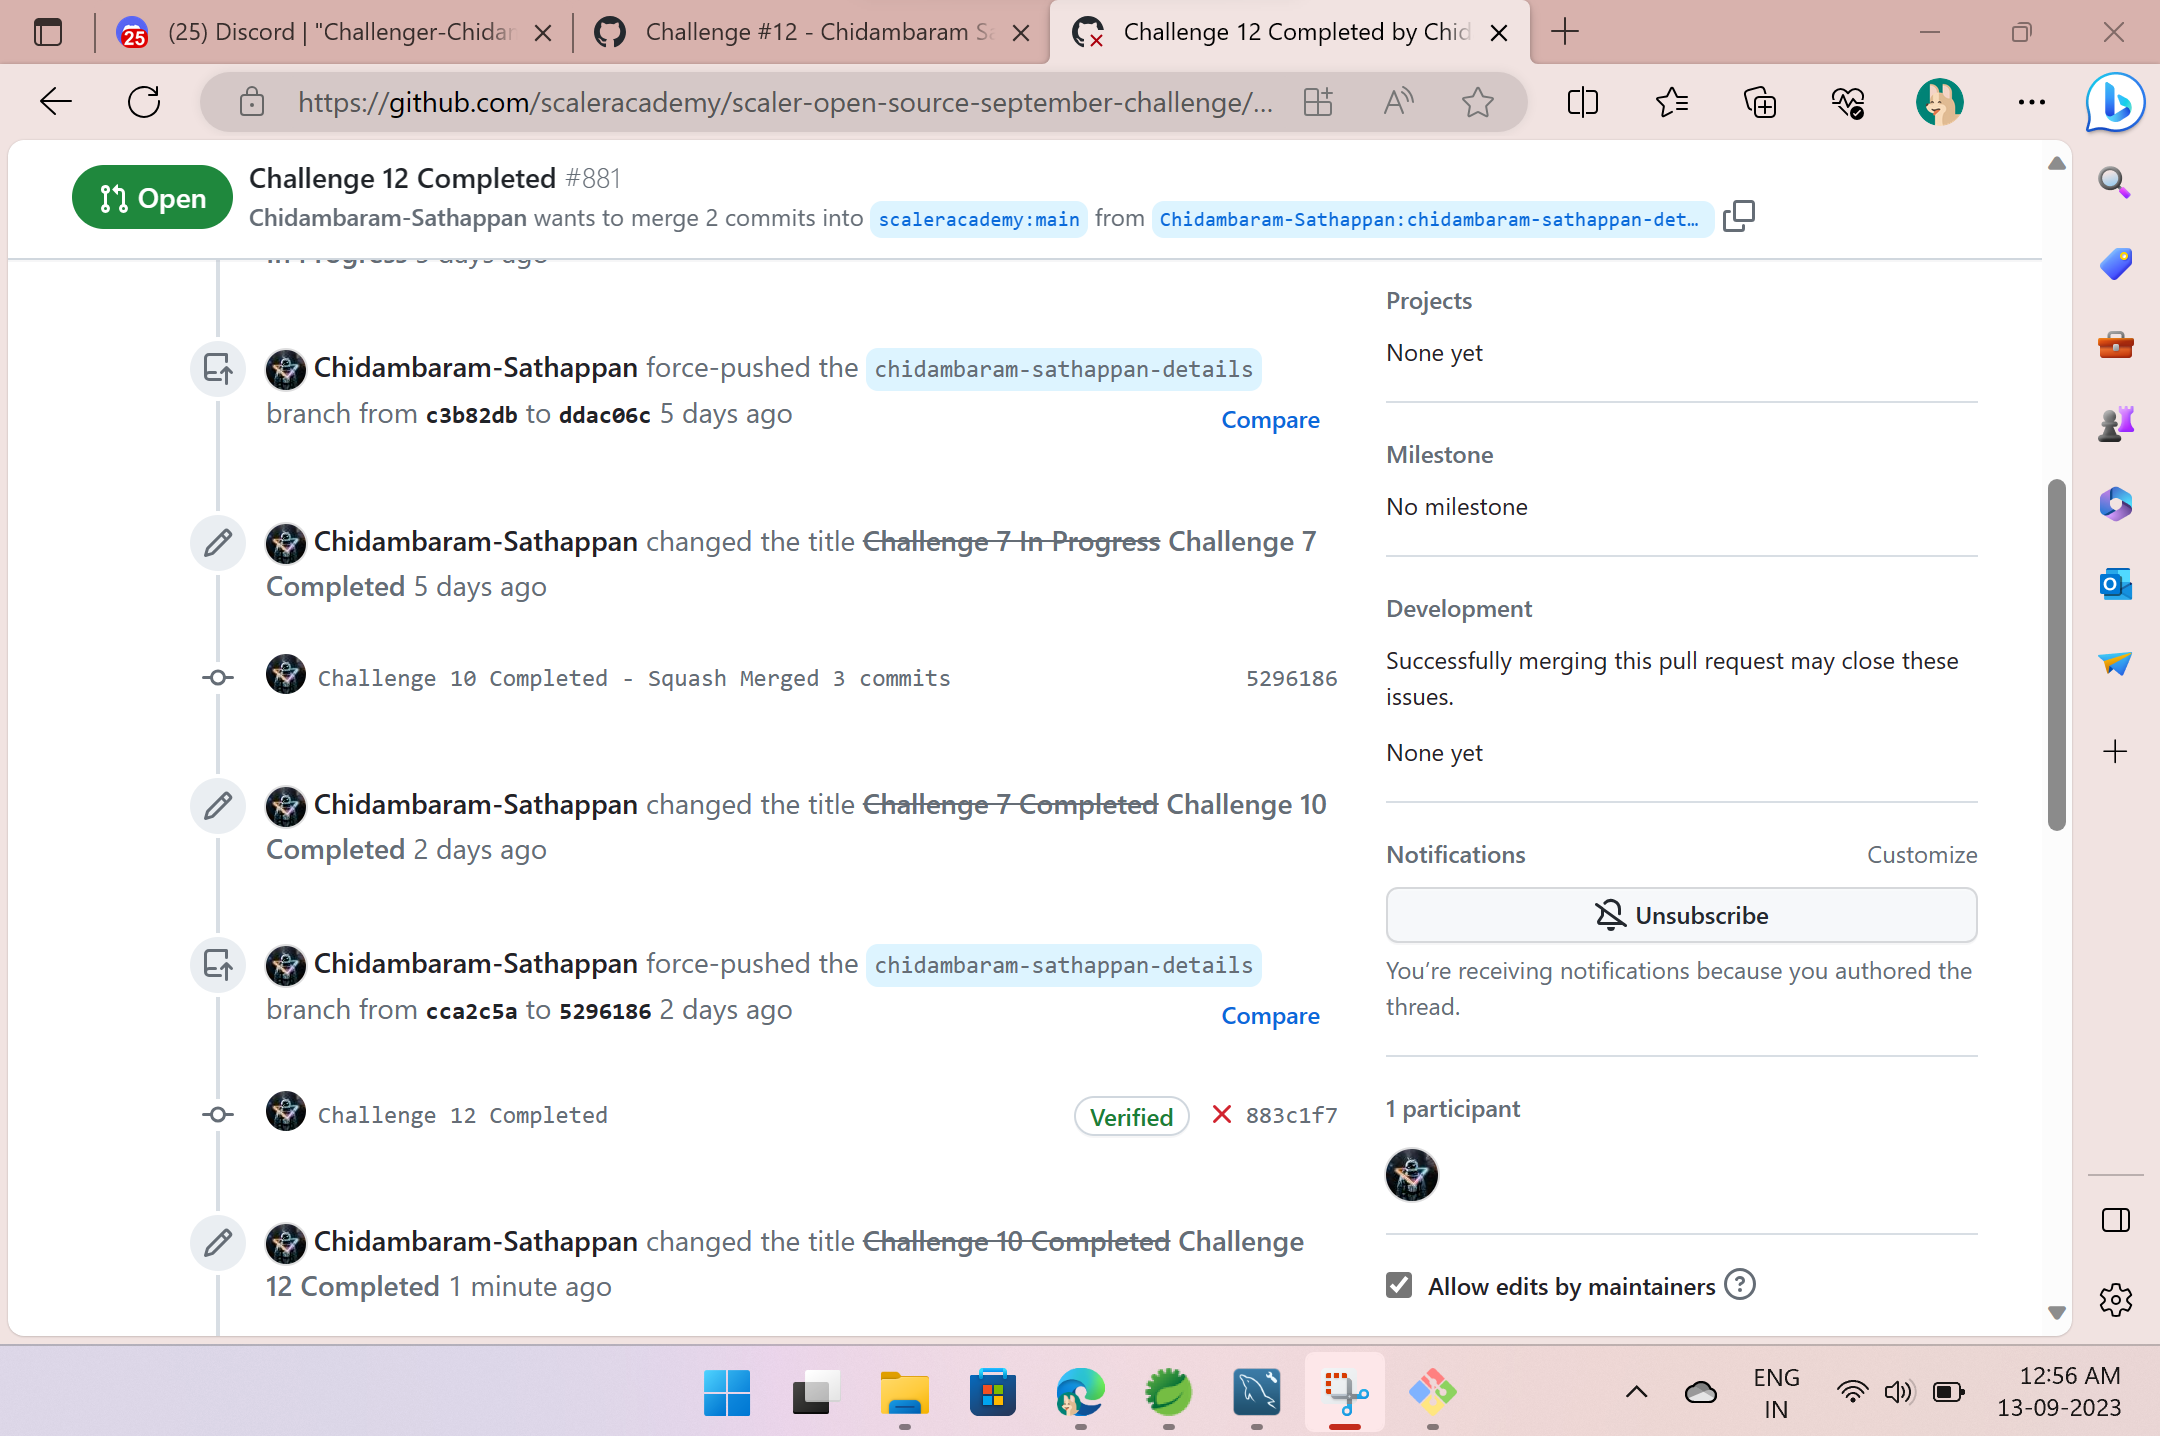
Task: Open the Bing Chat sidebar
Action: [x=2113, y=101]
